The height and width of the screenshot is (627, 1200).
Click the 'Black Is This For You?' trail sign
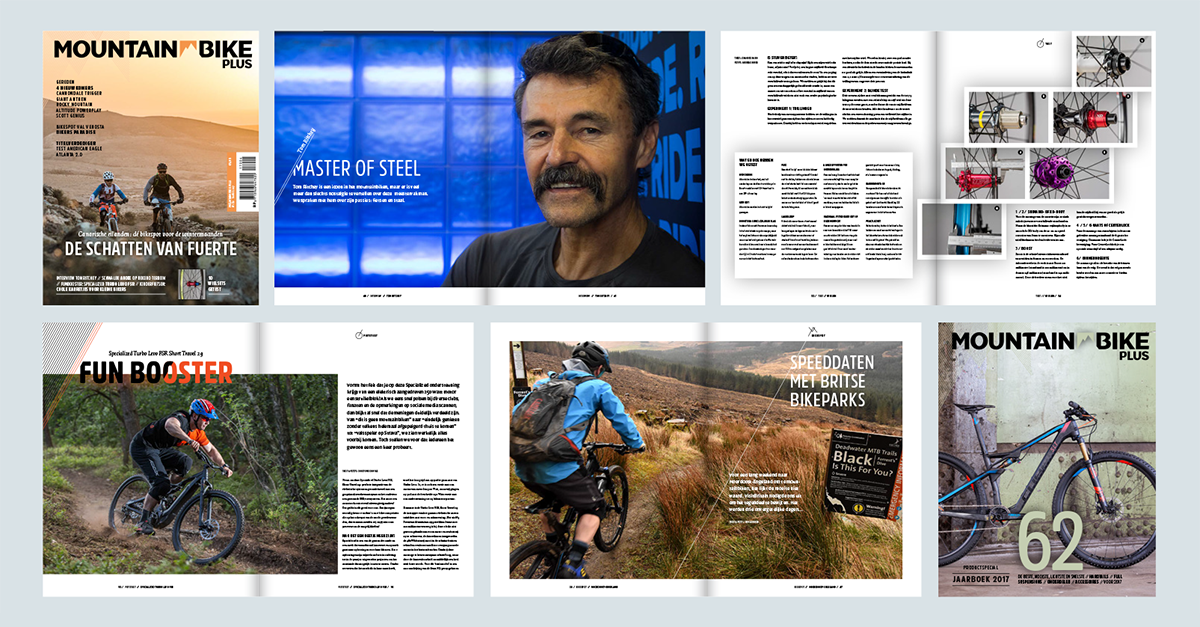click(866, 475)
